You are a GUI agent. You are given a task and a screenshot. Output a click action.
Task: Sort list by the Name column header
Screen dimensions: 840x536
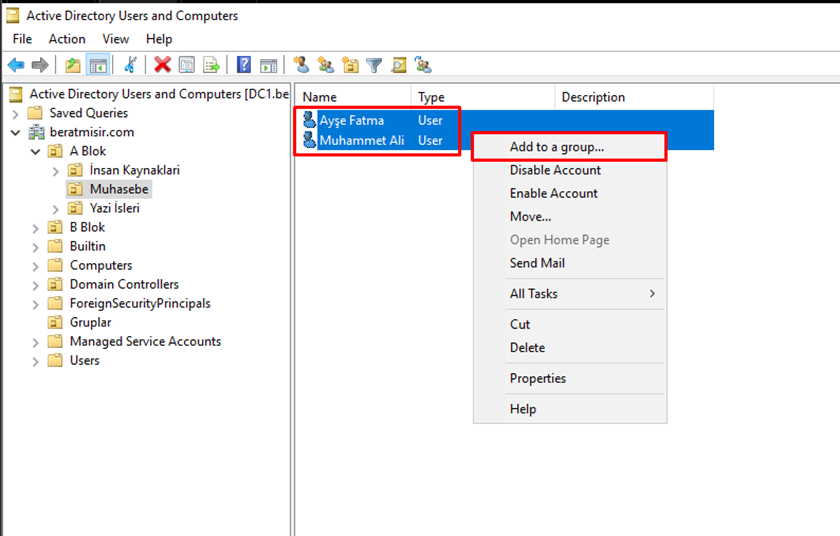point(352,97)
